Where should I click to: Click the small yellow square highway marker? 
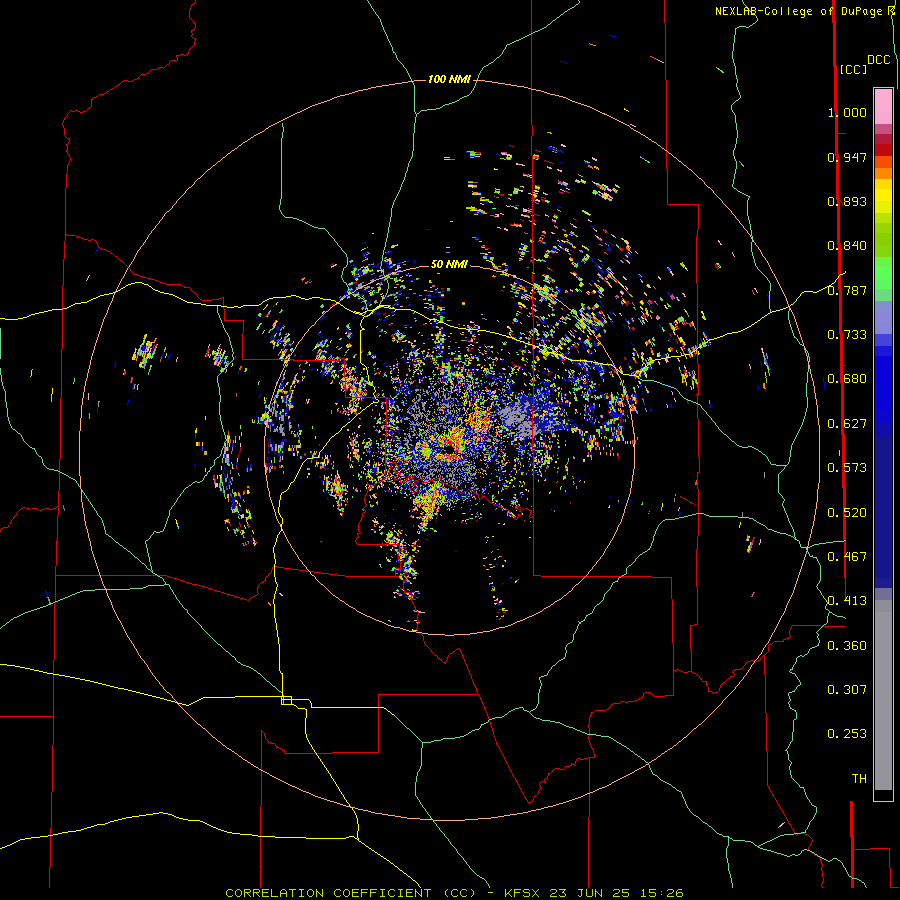pyautogui.click(x=286, y=700)
